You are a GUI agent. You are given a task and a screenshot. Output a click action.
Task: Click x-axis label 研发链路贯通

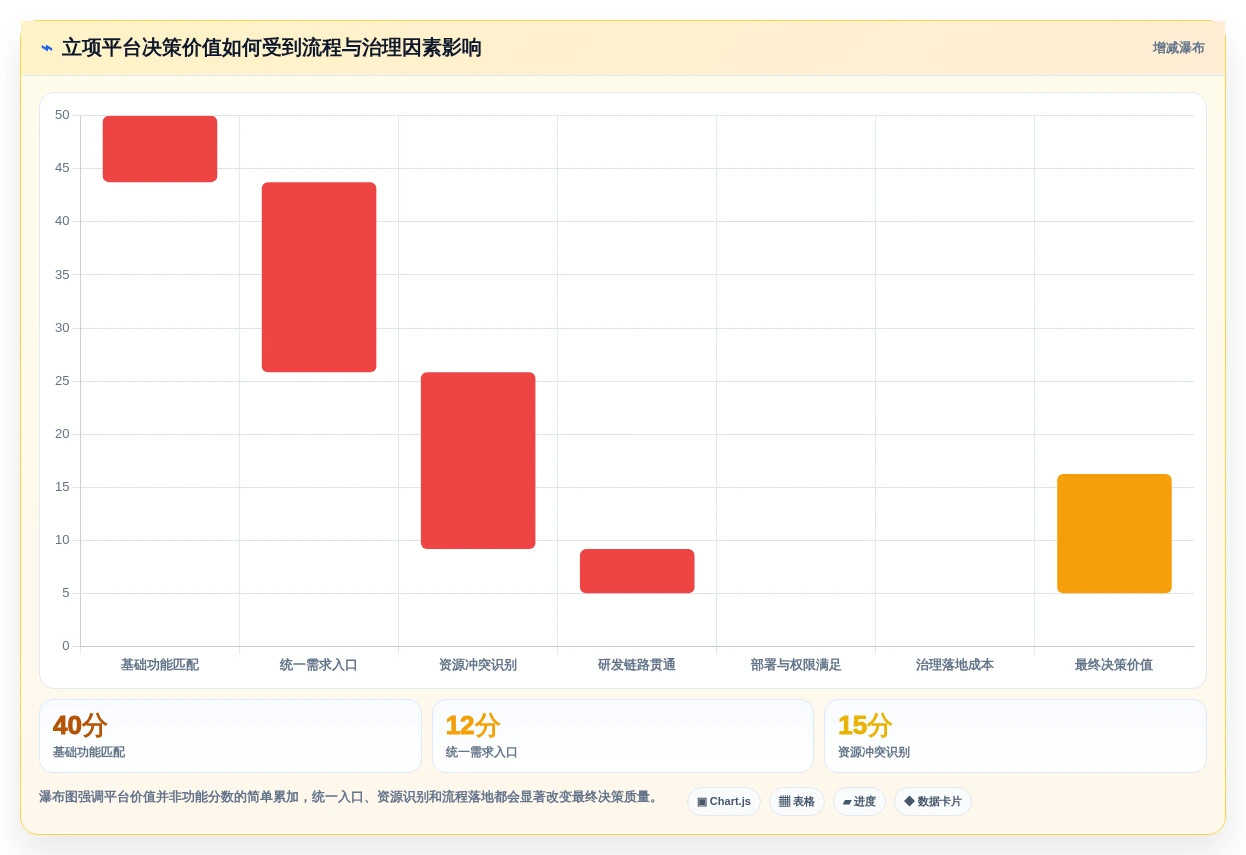637,665
